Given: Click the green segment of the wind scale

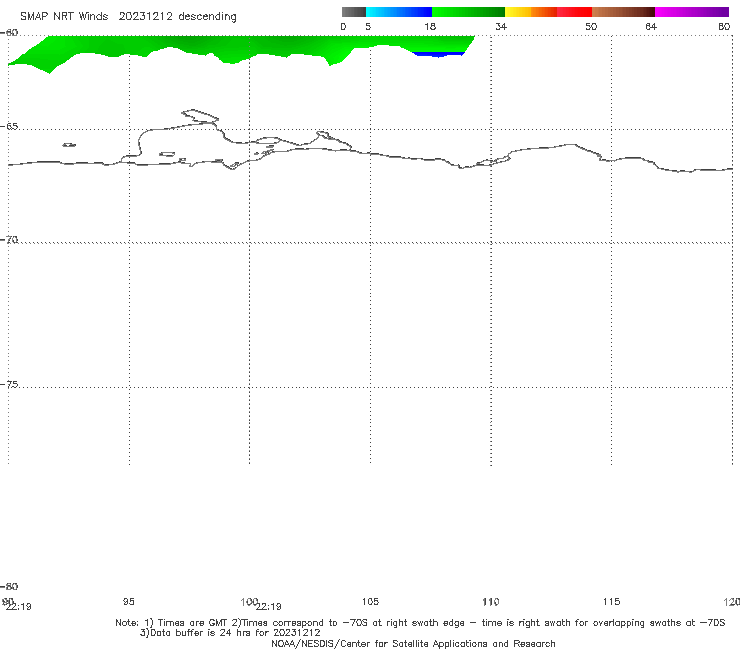Looking at the screenshot, I should (x=468, y=12).
